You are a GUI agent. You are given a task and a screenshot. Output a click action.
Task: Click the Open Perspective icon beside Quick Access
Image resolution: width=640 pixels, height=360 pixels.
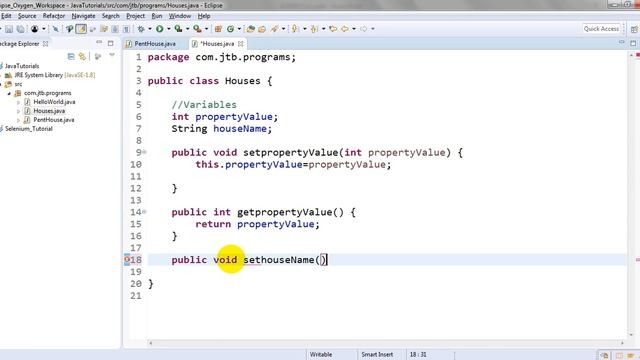634,29
